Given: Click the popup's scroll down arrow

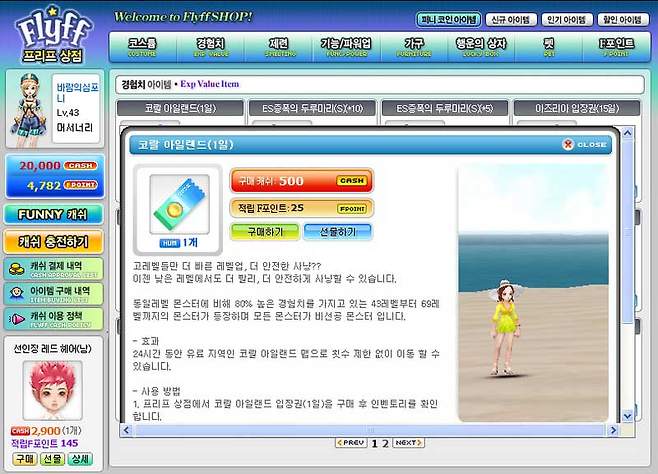Looking at the screenshot, I should [x=627, y=417].
